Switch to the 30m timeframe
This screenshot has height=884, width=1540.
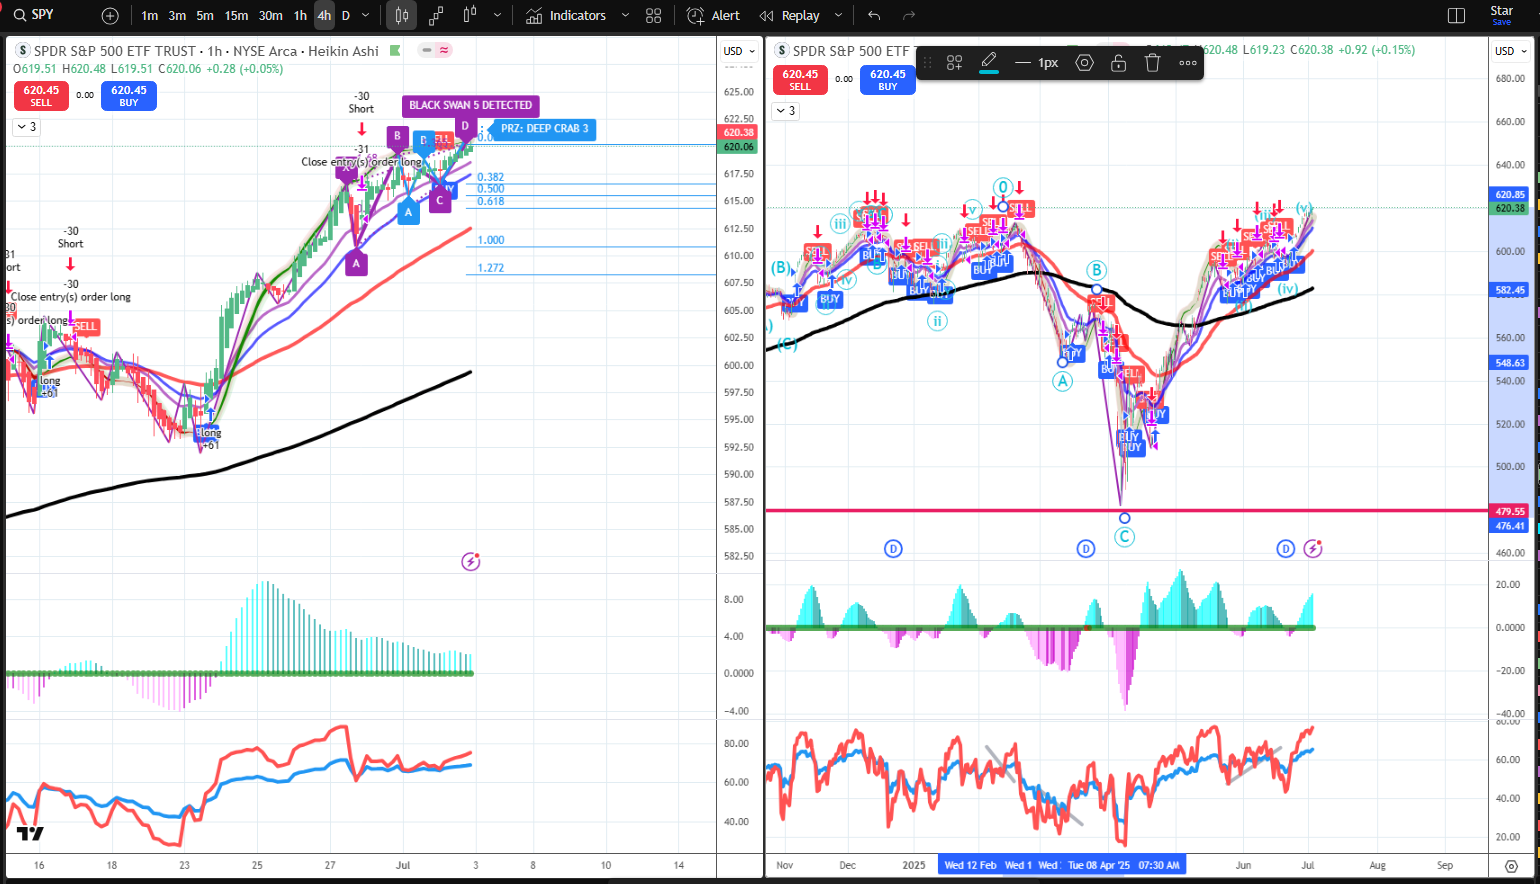tap(271, 16)
